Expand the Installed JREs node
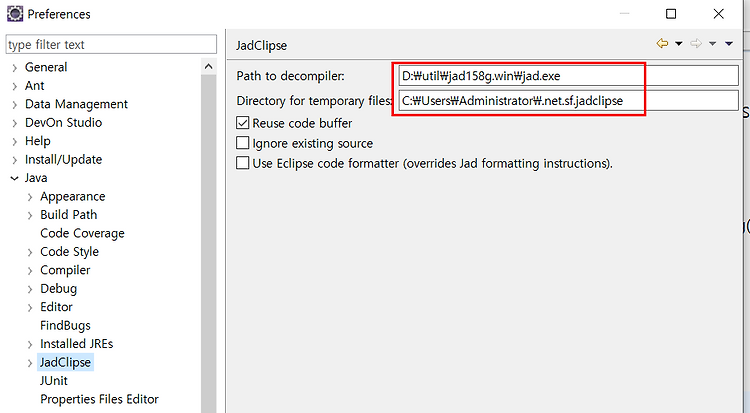 (30, 344)
